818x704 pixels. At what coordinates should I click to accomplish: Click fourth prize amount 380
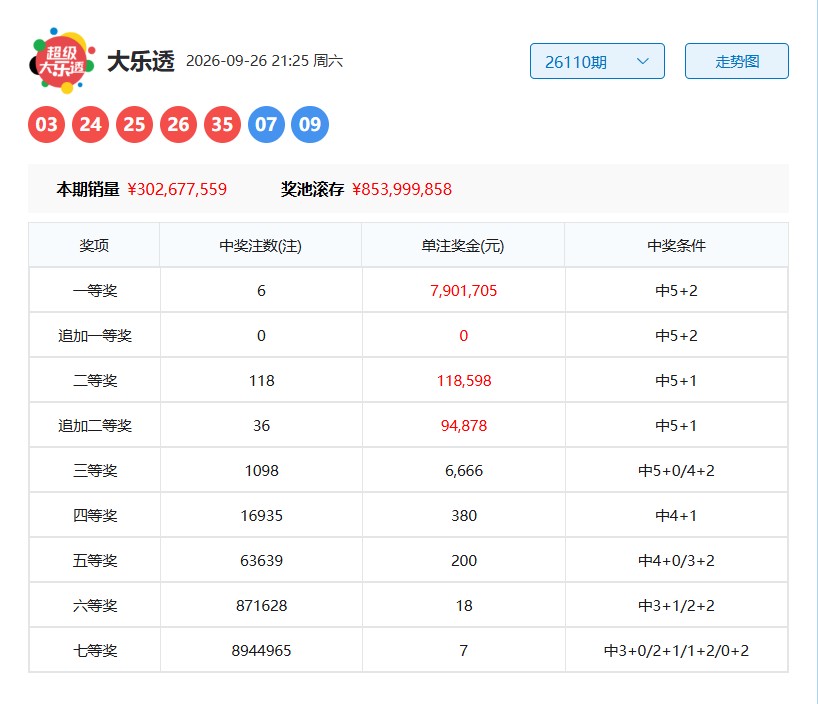(x=464, y=516)
